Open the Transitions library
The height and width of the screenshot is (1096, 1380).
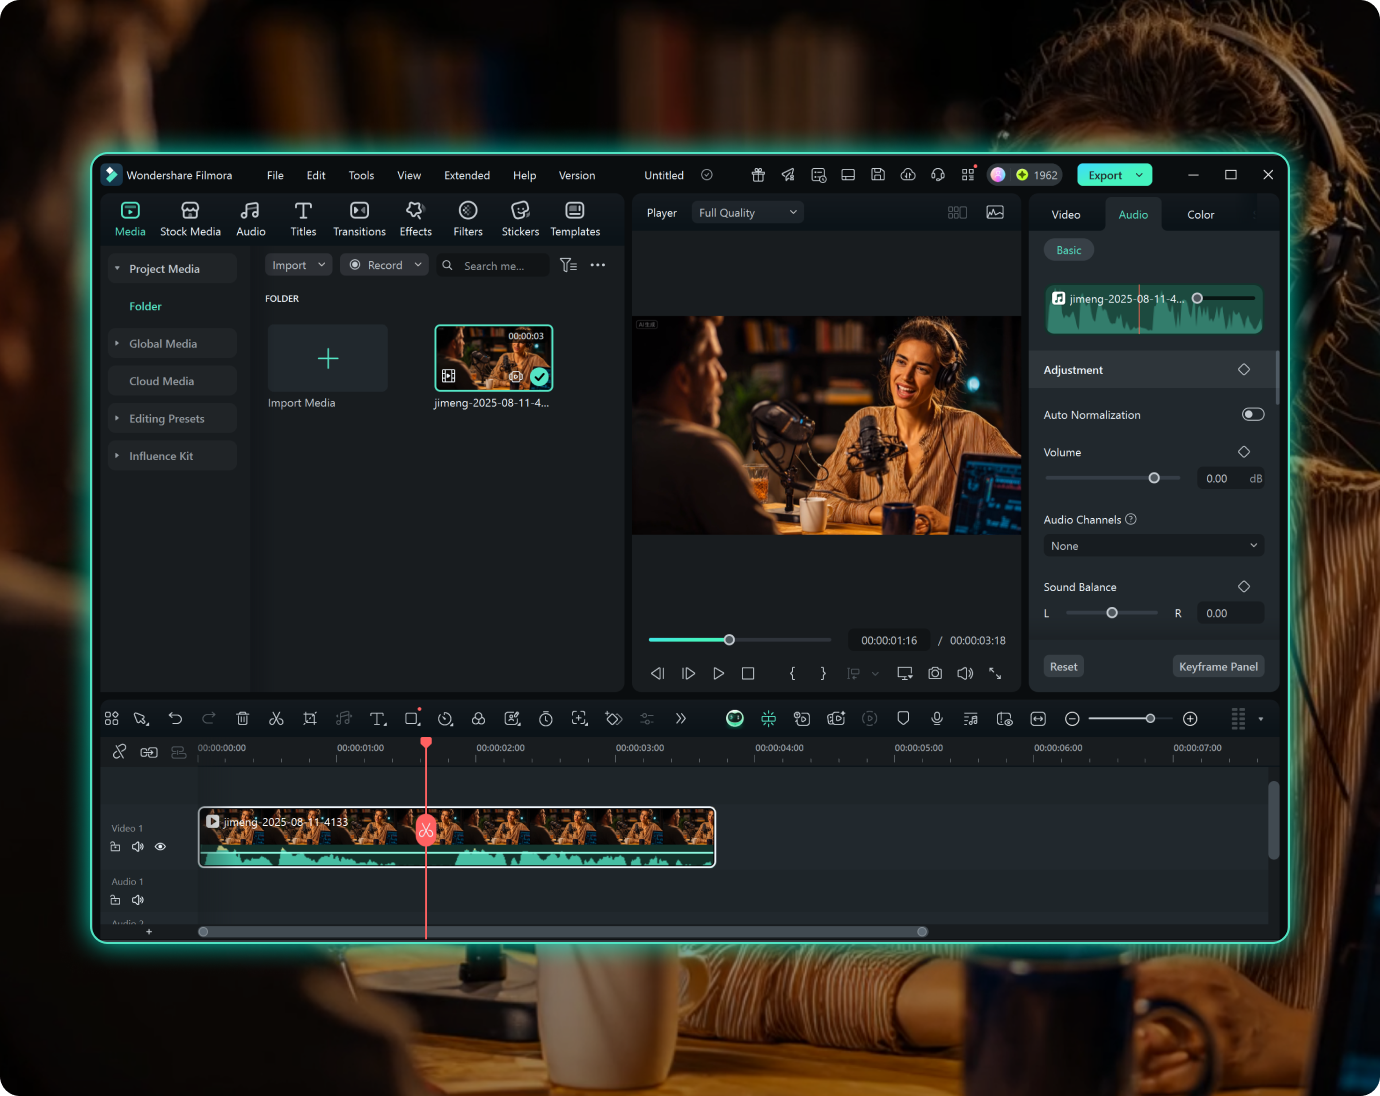point(359,218)
